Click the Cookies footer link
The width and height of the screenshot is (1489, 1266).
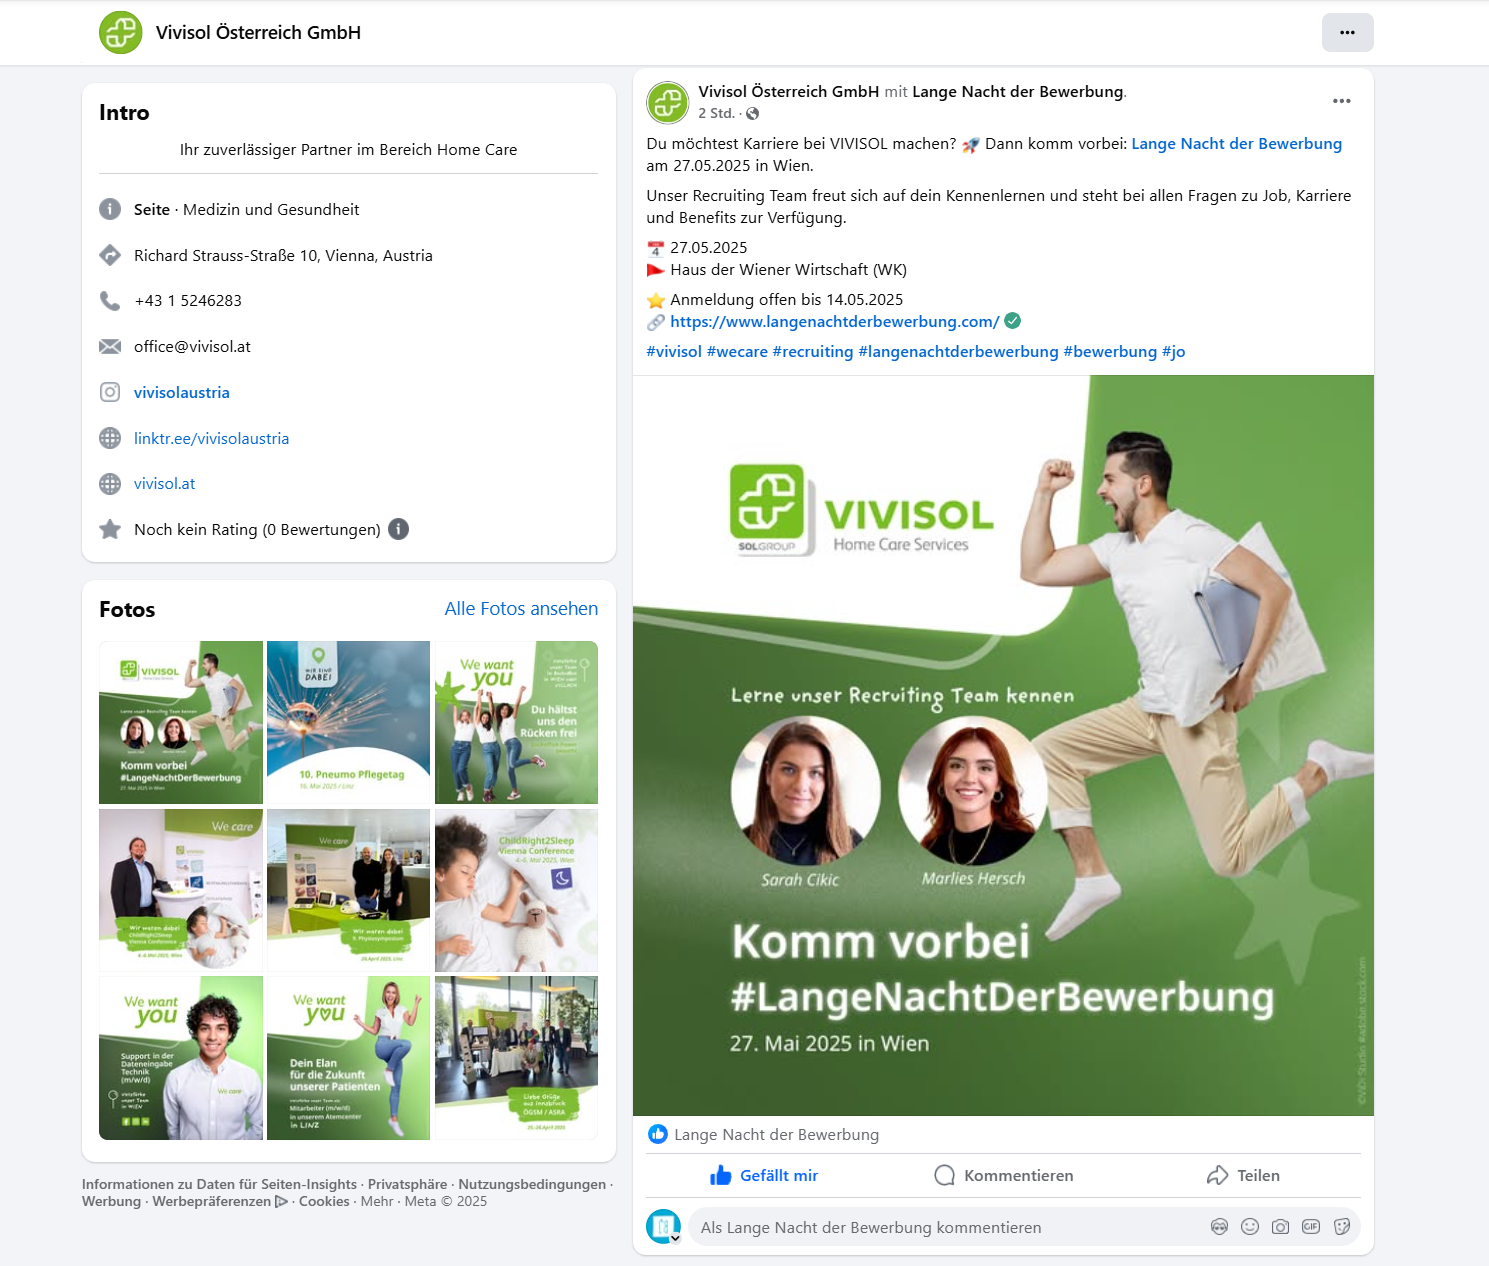(324, 1201)
